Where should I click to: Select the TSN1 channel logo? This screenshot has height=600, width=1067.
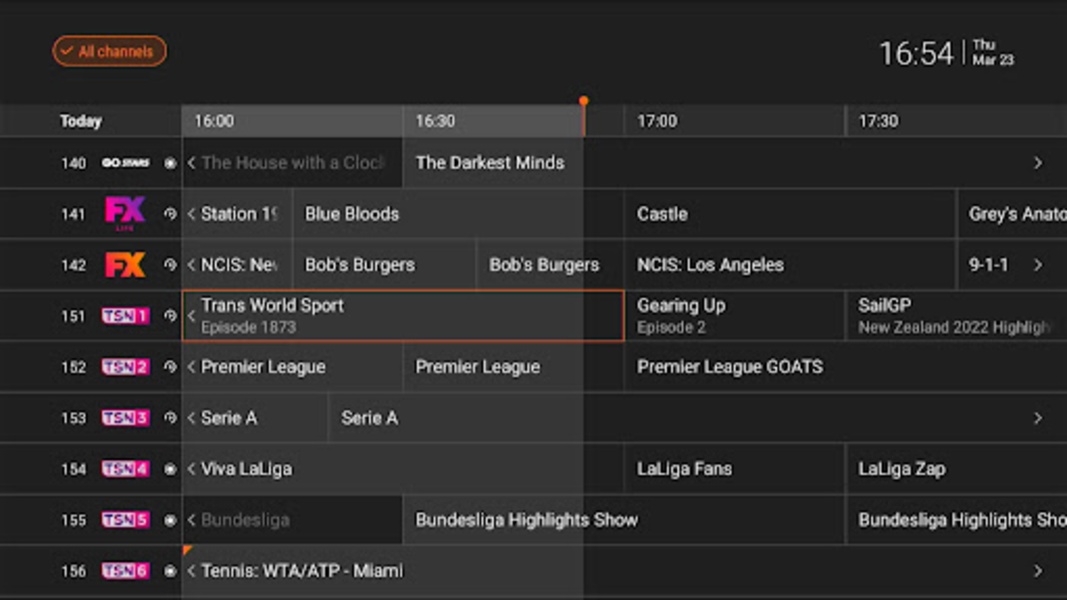tap(125, 316)
